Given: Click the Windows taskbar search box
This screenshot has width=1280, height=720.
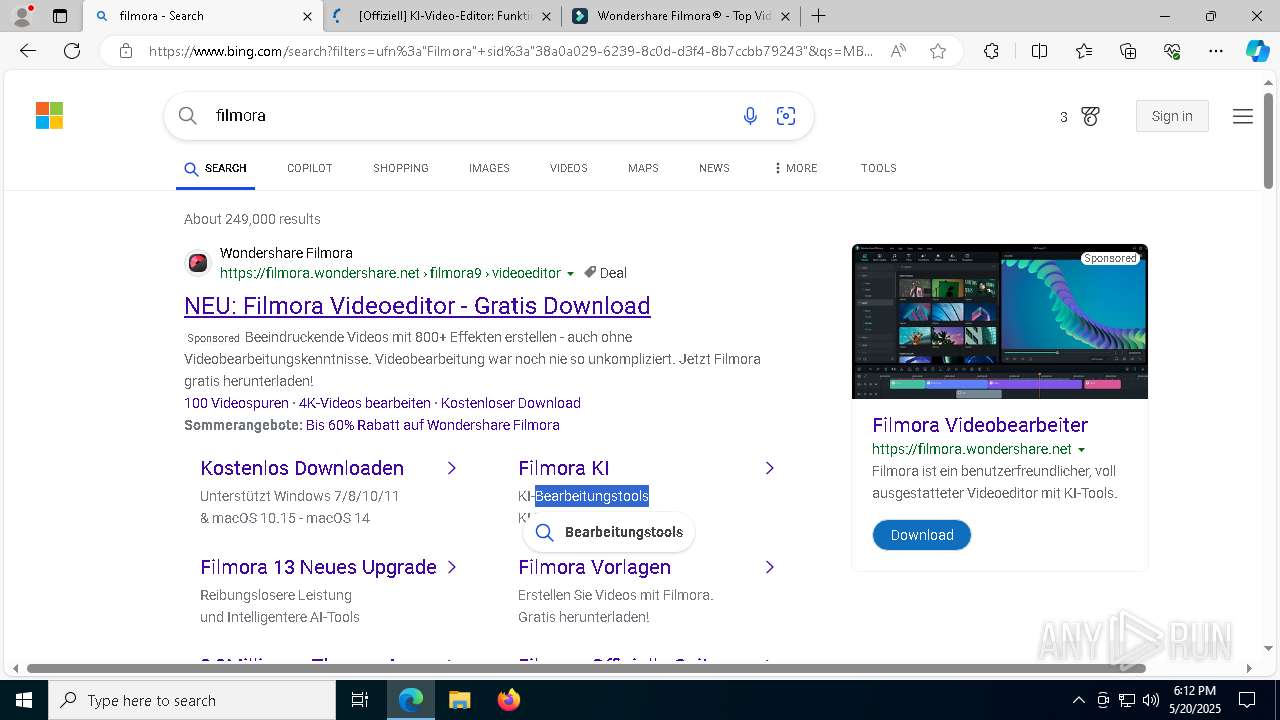Looking at the screenshot, I should pos(192,700).
